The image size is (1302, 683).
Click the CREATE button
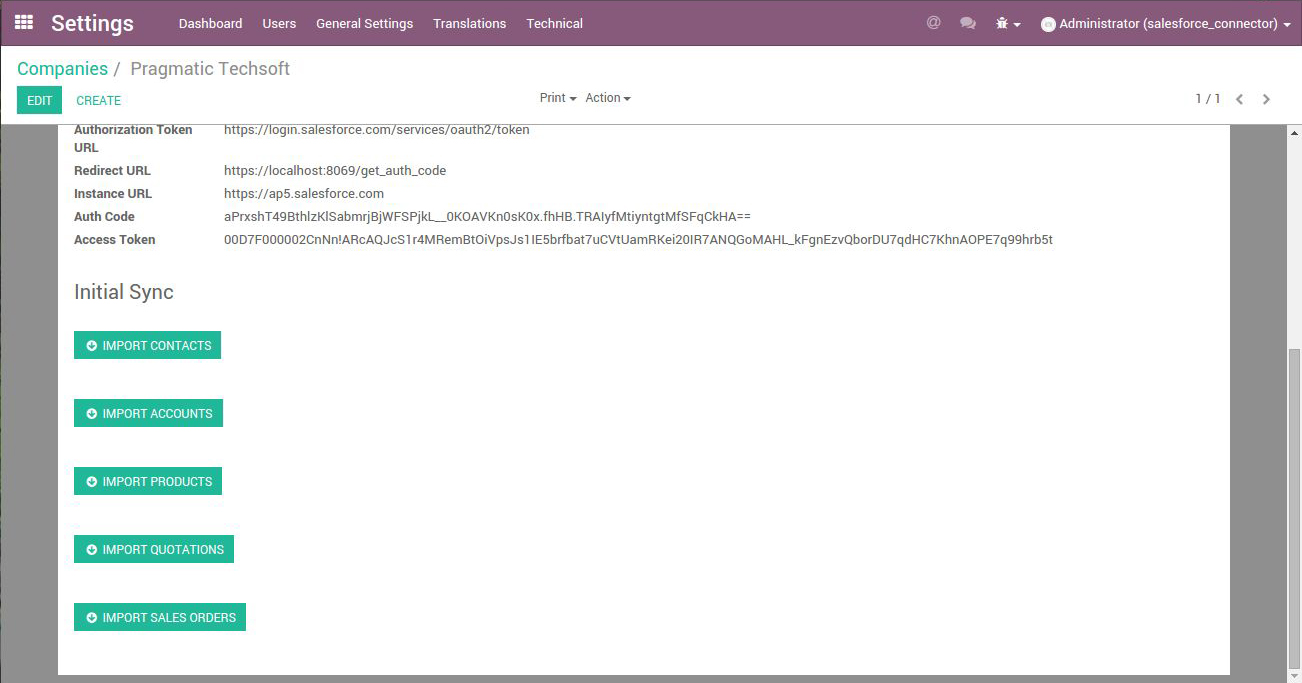tap(98, 100)
